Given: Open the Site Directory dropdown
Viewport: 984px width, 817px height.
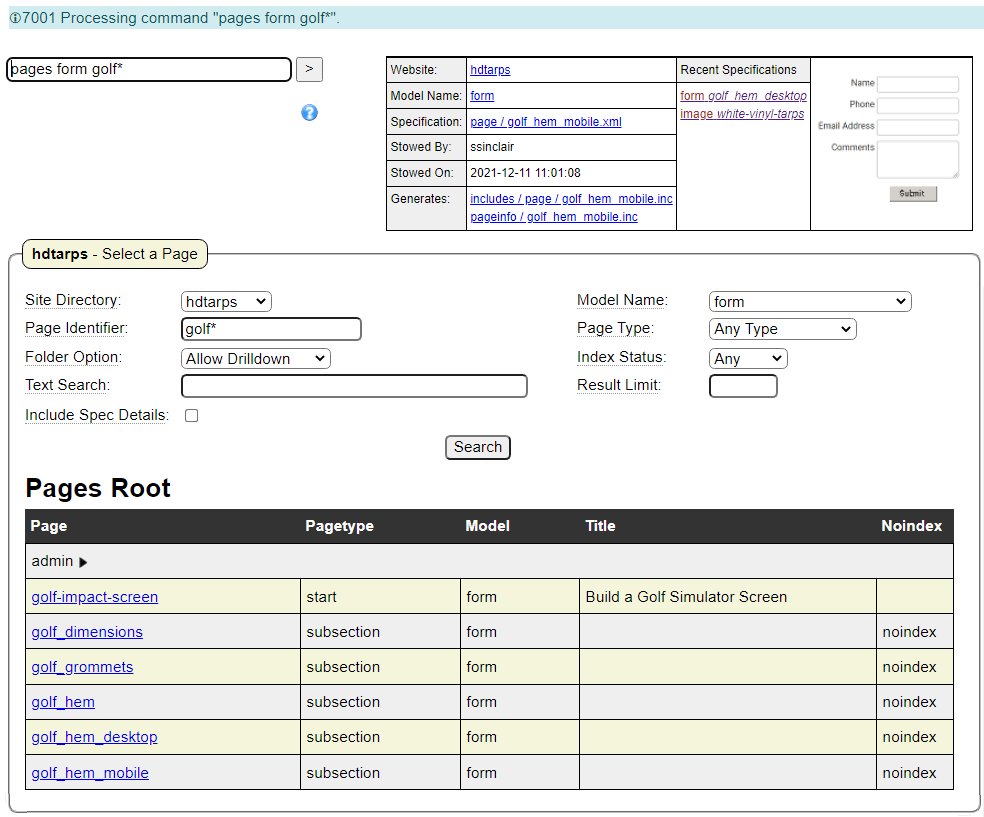Looking at the screenshot, I should click(x=226, y=302).
